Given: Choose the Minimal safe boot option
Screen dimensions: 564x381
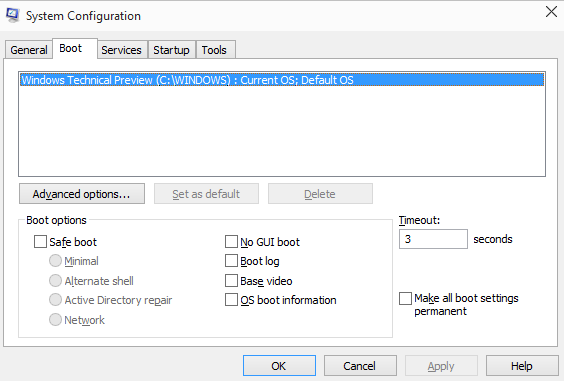Looking at the screenshot, I should (55, 261).
